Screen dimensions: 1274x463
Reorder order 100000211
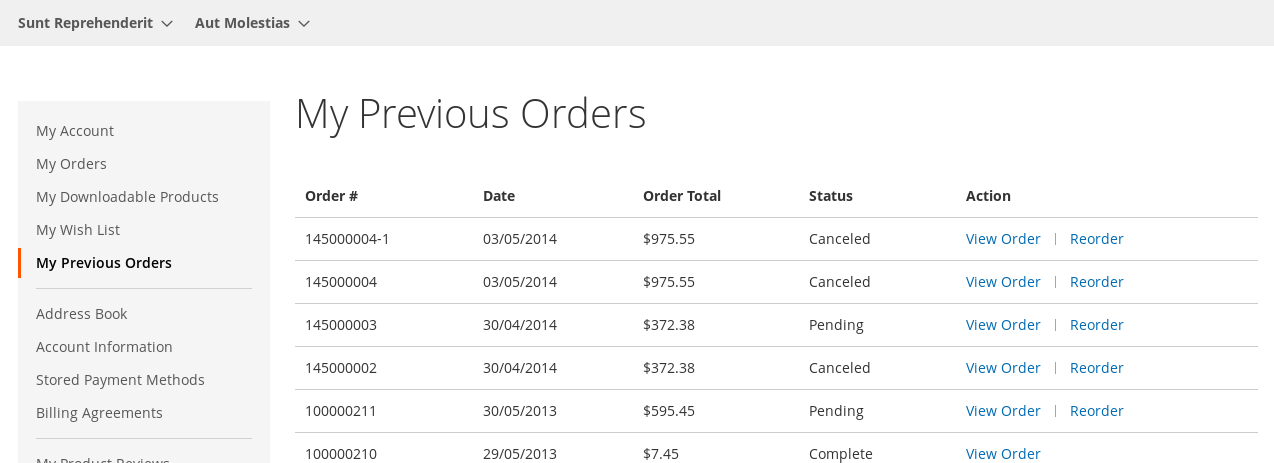[x=1096, y=411]
